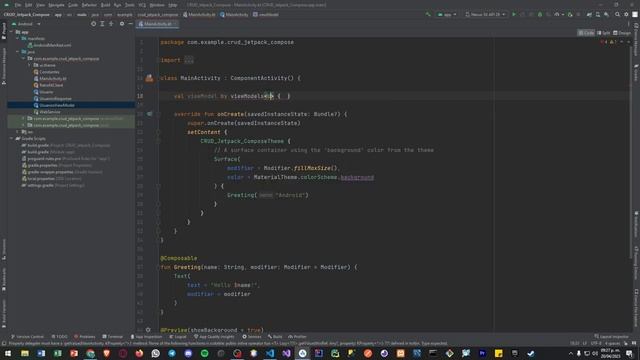Viewport: 640px width, 360px height.
Task: Open the File menu
Action: click(18, 5)
